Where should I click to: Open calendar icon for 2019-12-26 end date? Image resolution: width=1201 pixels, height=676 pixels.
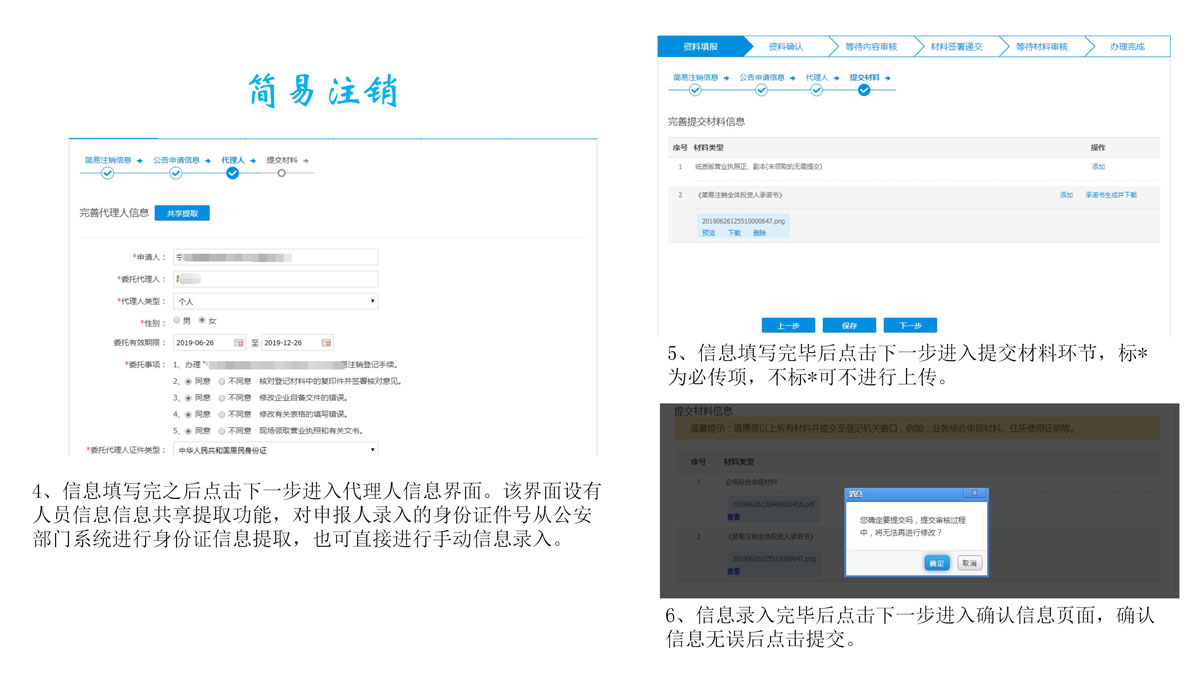point(326,343)
